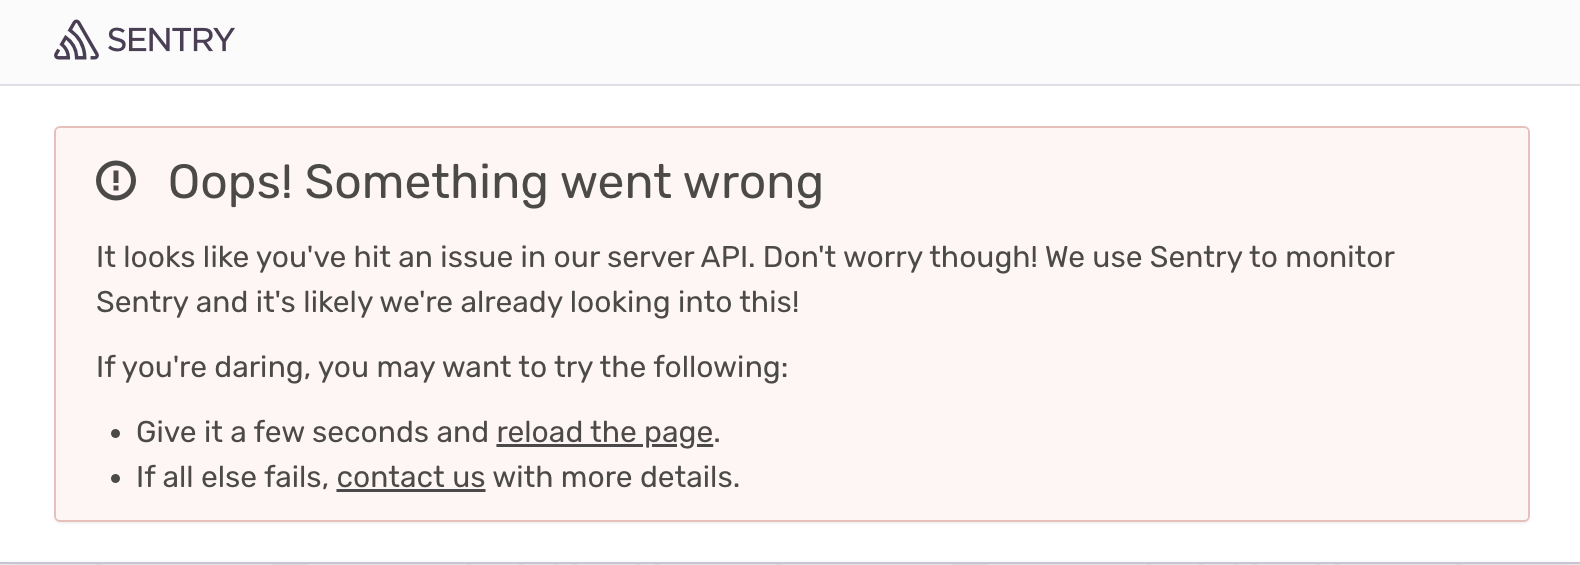Viewport: 1580px width, 565px height.
Task: Click the "reload the page" link
Action: coord(604,432)
